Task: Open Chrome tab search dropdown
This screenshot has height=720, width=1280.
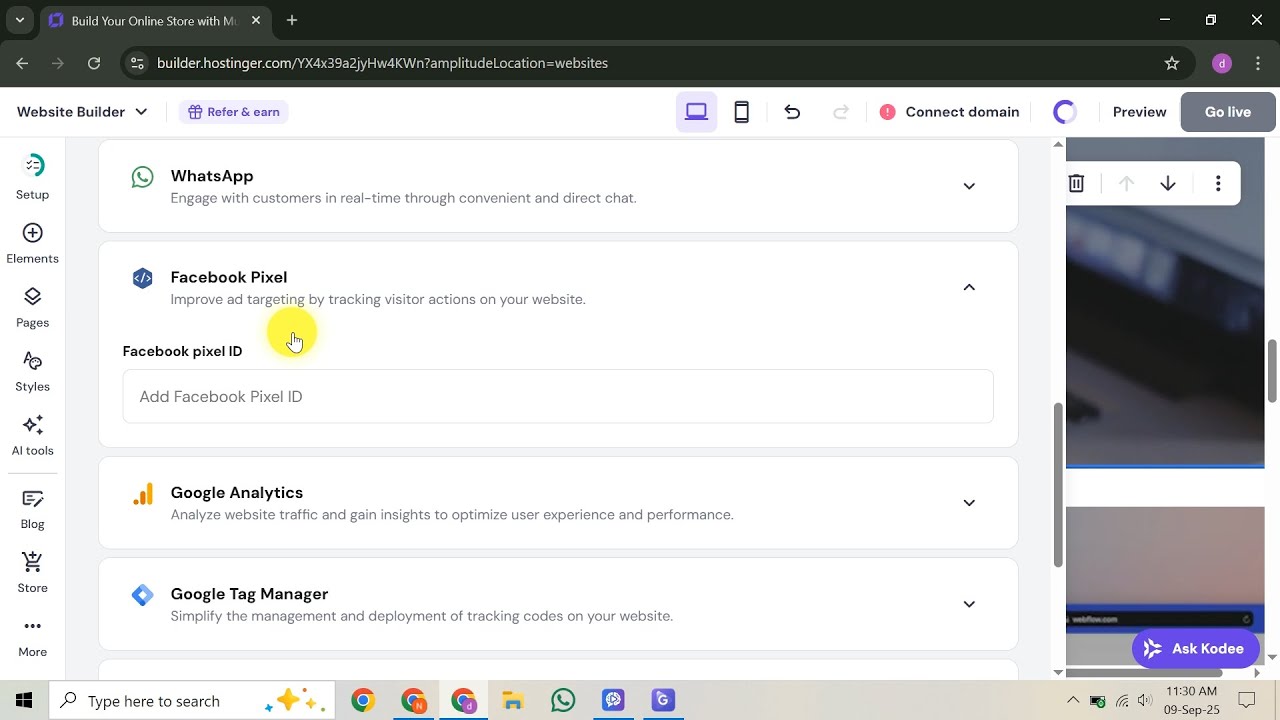Action: (19, 20)
